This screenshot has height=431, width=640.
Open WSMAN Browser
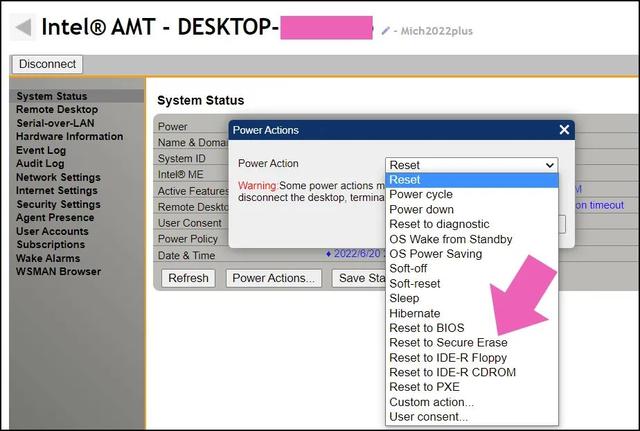pos(58,272)
